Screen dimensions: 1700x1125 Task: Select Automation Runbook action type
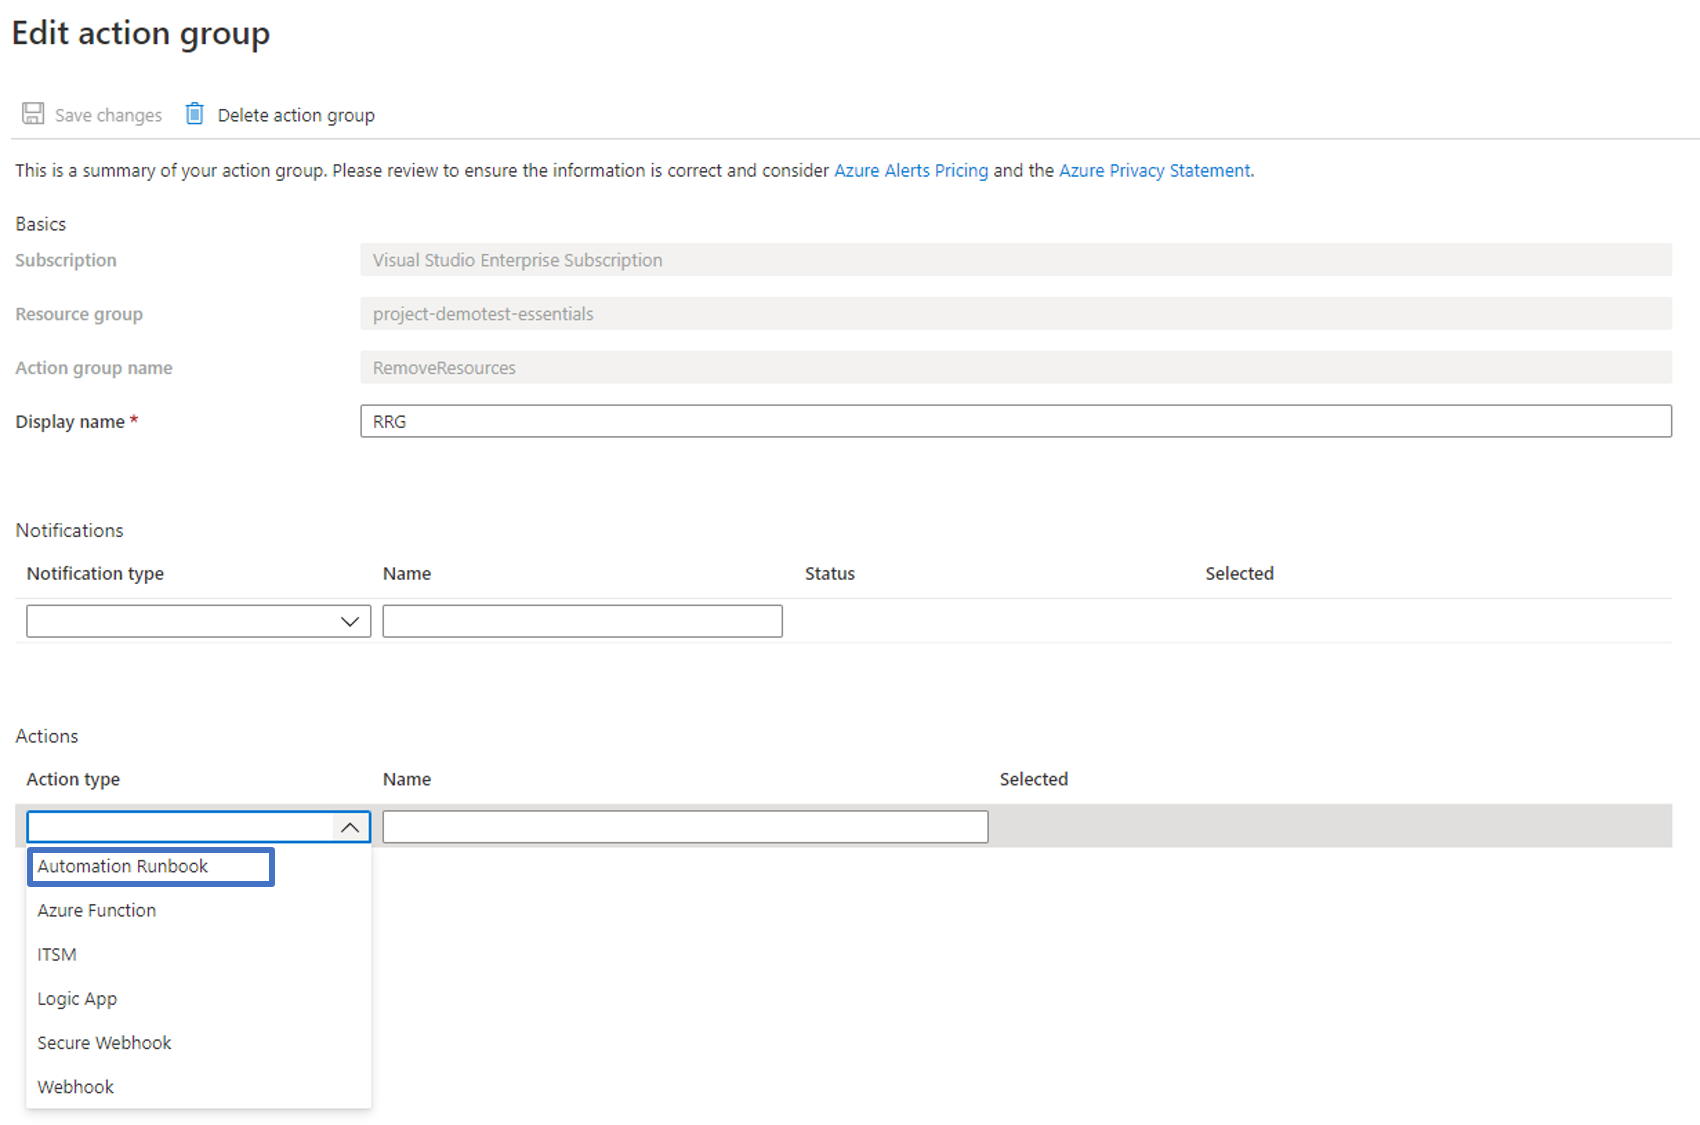point(151,866)
